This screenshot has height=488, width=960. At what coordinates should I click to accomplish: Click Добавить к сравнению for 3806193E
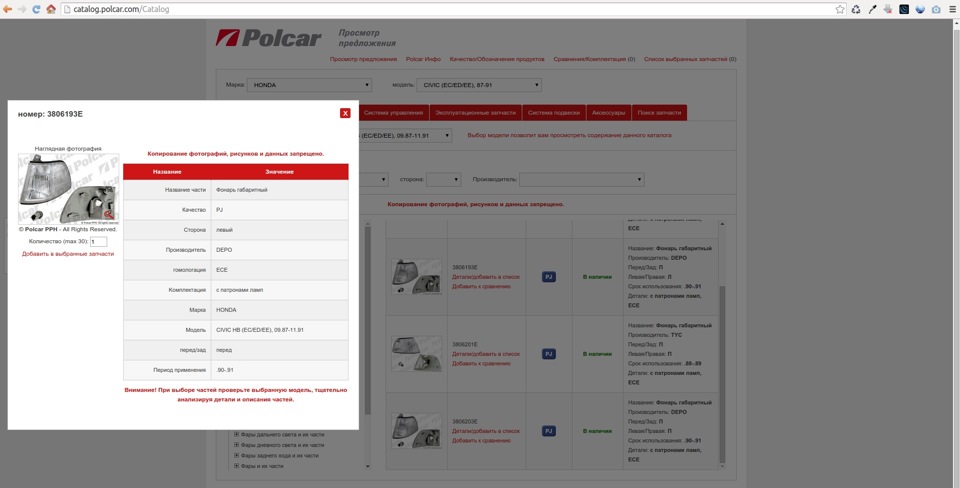(481, 287)
